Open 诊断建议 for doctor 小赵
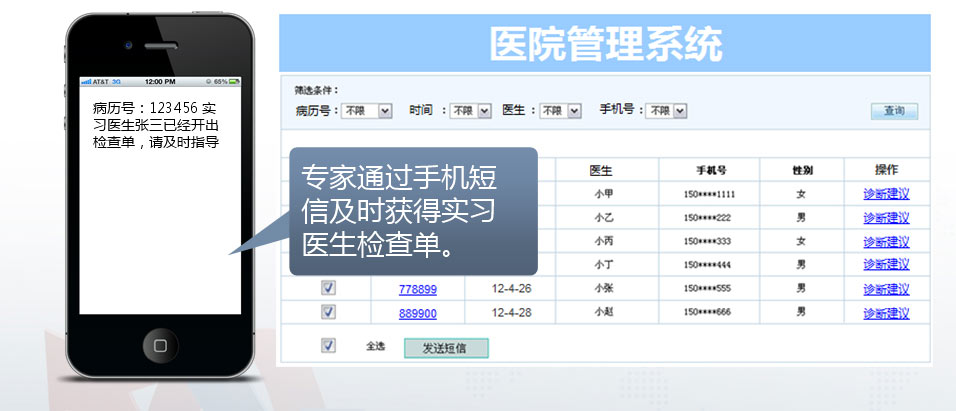The image size is (956, 411). tap(886, 312)
